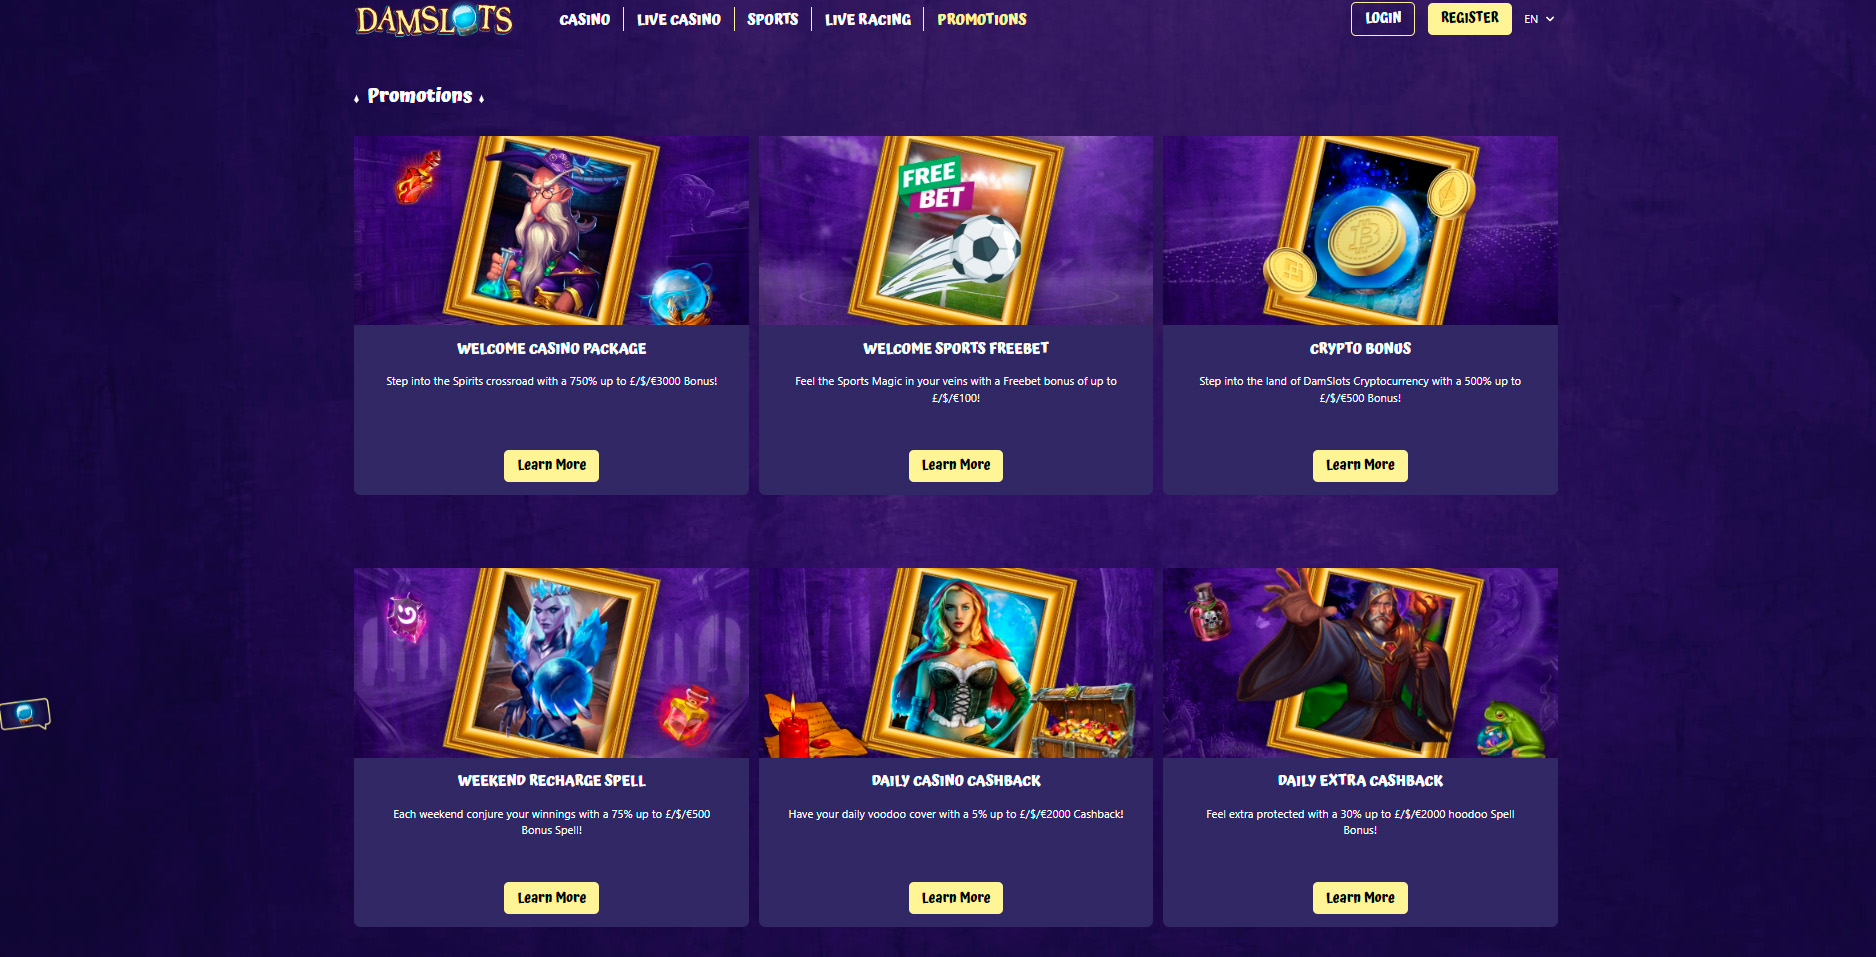Image resolution: width=1876 pixels, height=957 pixels.
Task: Go to Live Casino section
Action: tap(678, 19)
